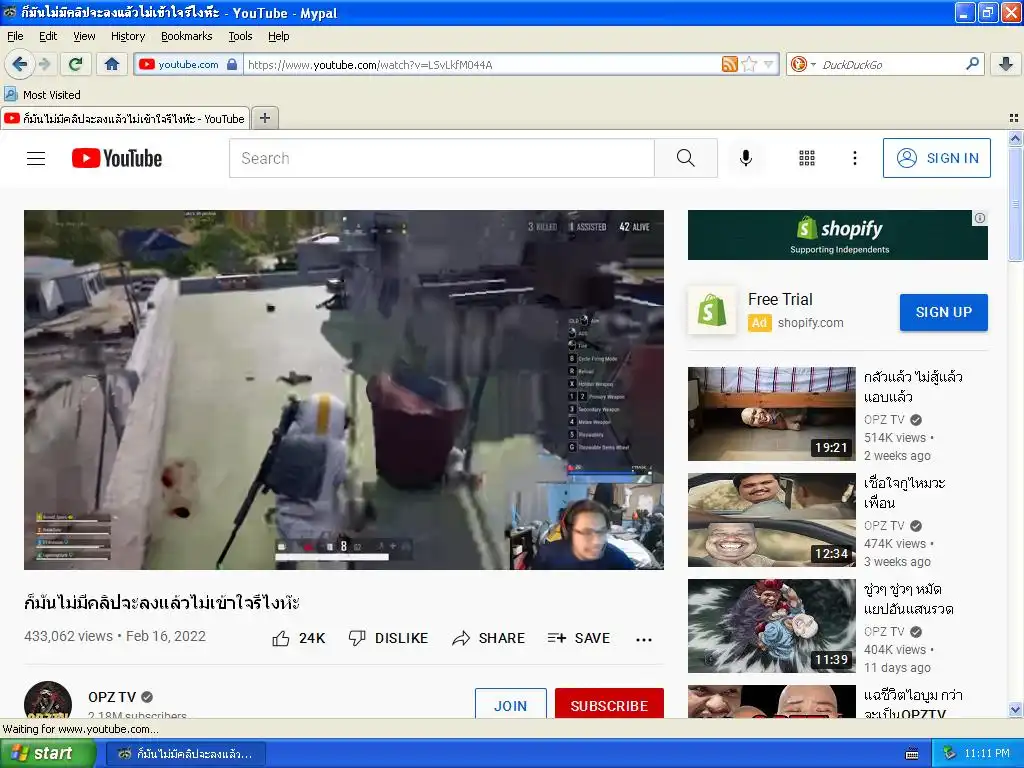Image resolution: width=1024 pixels, height=768 pixels.
Task: Go to the browser Home page icon
Action: coord(112,64)
